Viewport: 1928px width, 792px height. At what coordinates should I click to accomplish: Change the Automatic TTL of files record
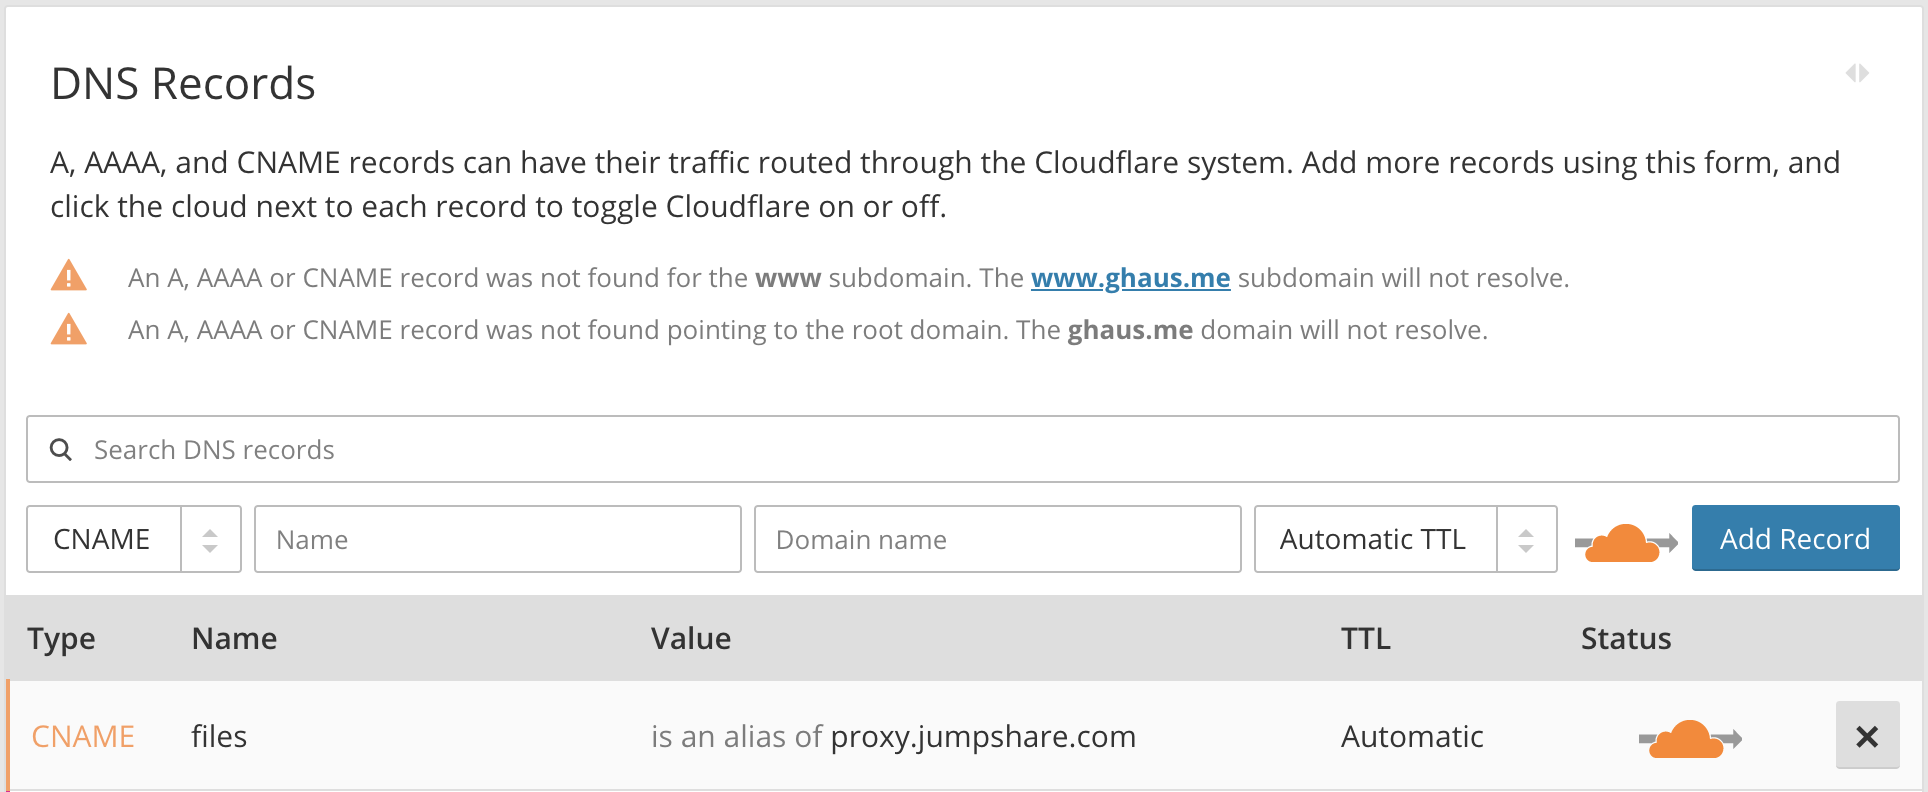[x=1411, y=737]
